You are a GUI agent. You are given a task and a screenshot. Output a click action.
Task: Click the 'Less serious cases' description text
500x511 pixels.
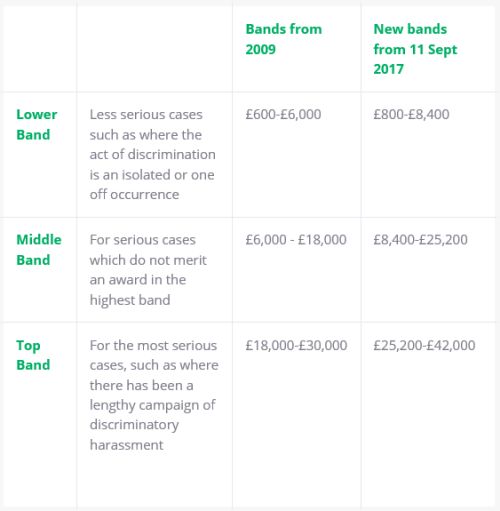coord(146,114)
